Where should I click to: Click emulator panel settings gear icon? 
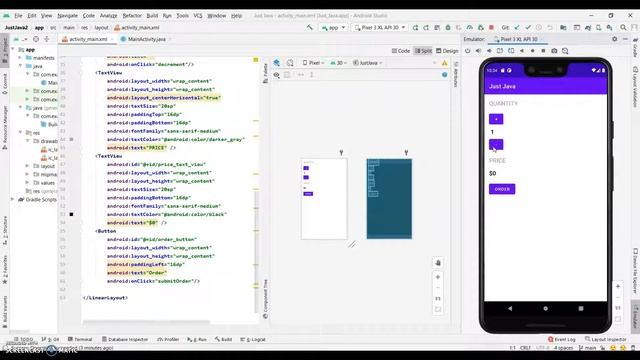click(615, 39)
